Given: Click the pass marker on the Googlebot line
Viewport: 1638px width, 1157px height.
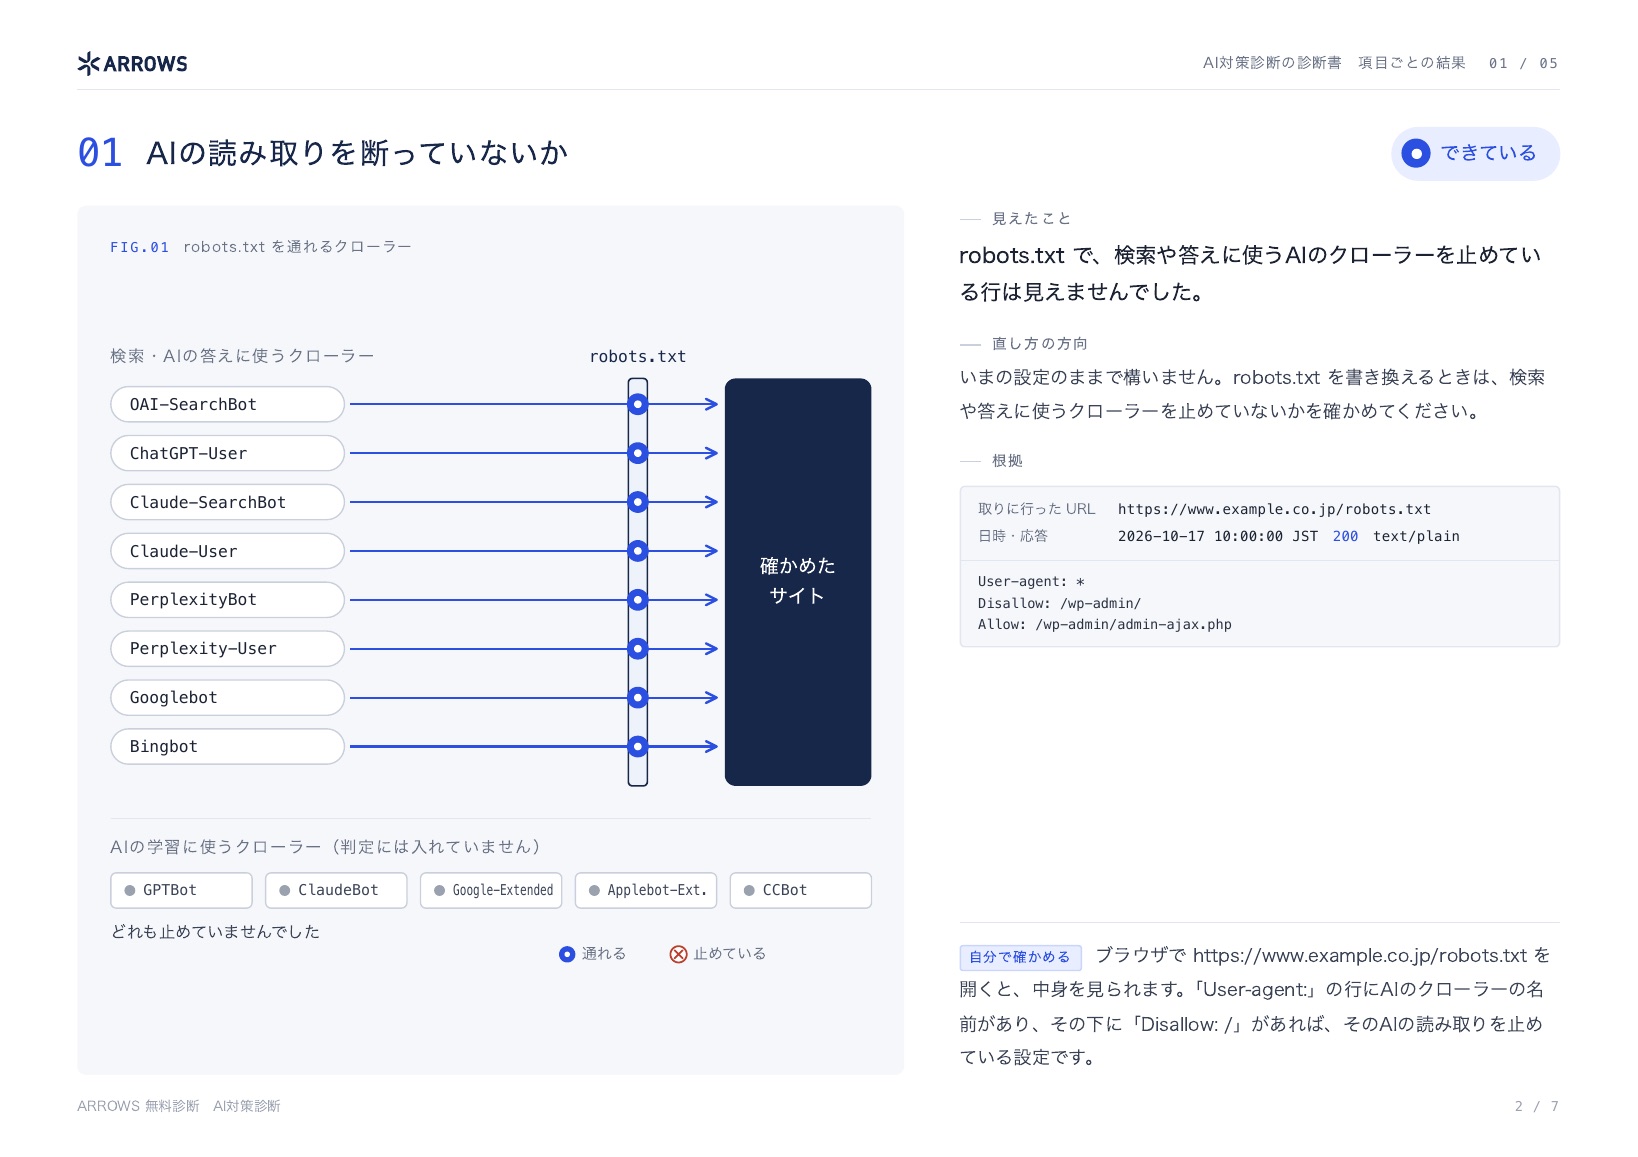Looking at the screenshot, I should [x=638, y=698].
